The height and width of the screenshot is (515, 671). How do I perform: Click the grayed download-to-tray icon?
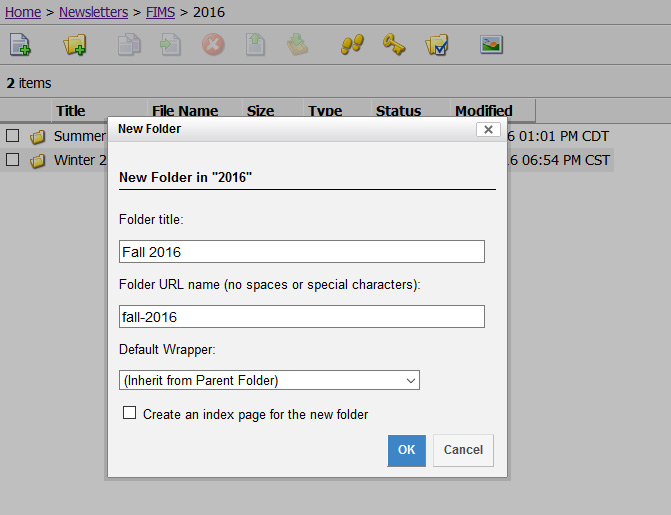[297, 45]
